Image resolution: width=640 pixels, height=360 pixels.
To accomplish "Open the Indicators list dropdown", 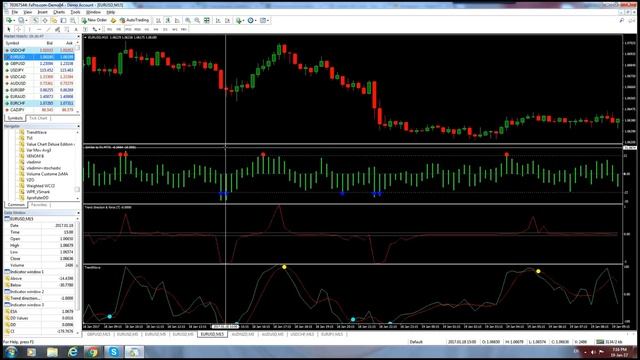I will (x=240, y=20).
